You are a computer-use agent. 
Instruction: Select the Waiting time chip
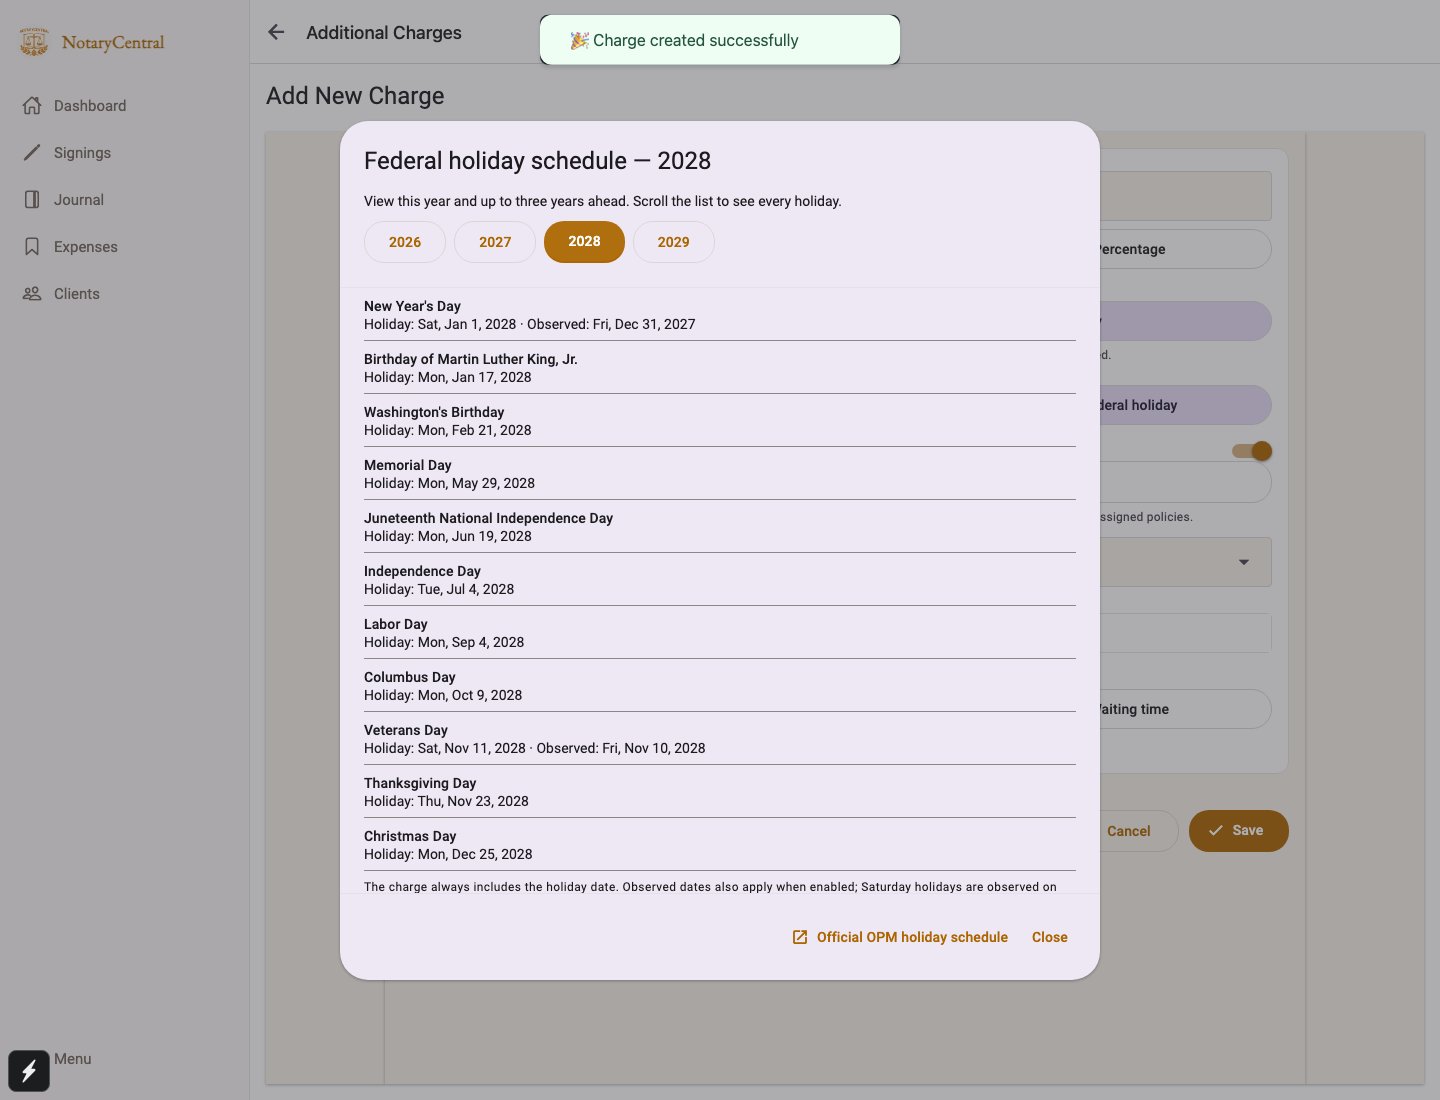pos(1185,709)
